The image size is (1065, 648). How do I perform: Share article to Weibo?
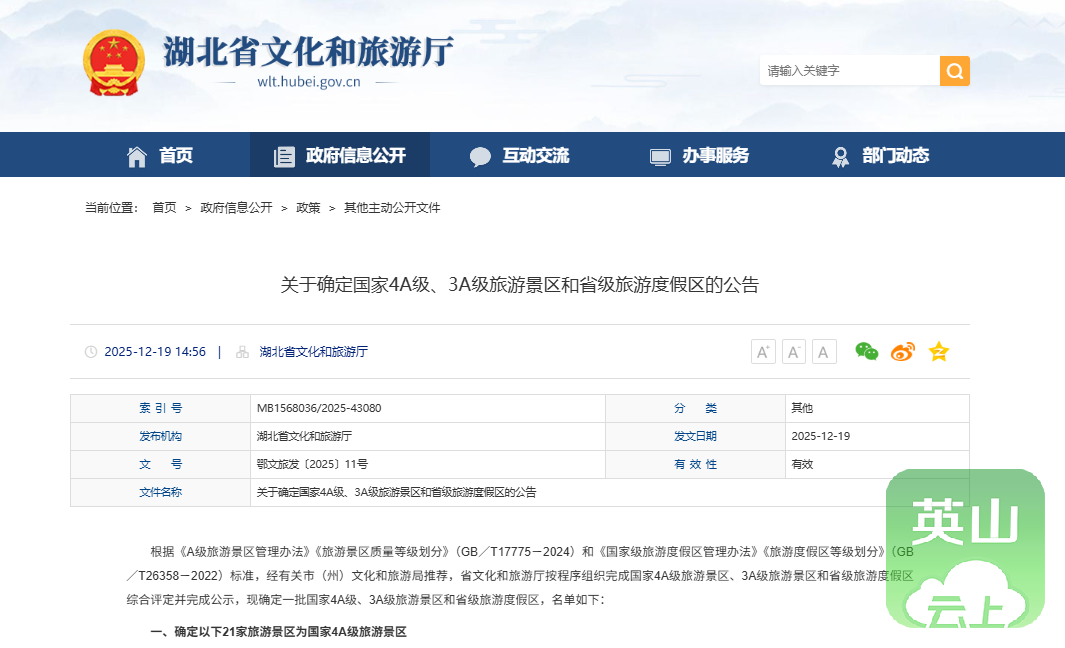coord(902,352)
